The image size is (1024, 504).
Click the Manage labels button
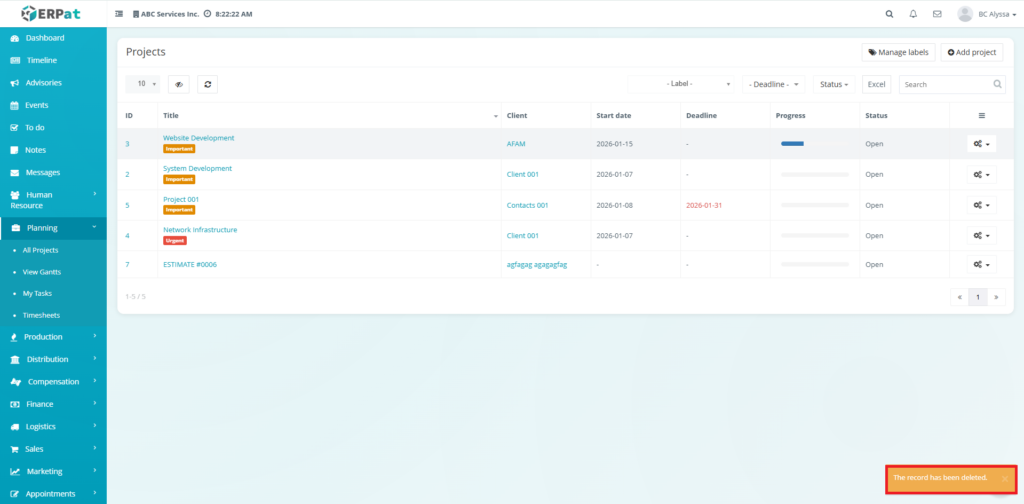coord(898,52)
